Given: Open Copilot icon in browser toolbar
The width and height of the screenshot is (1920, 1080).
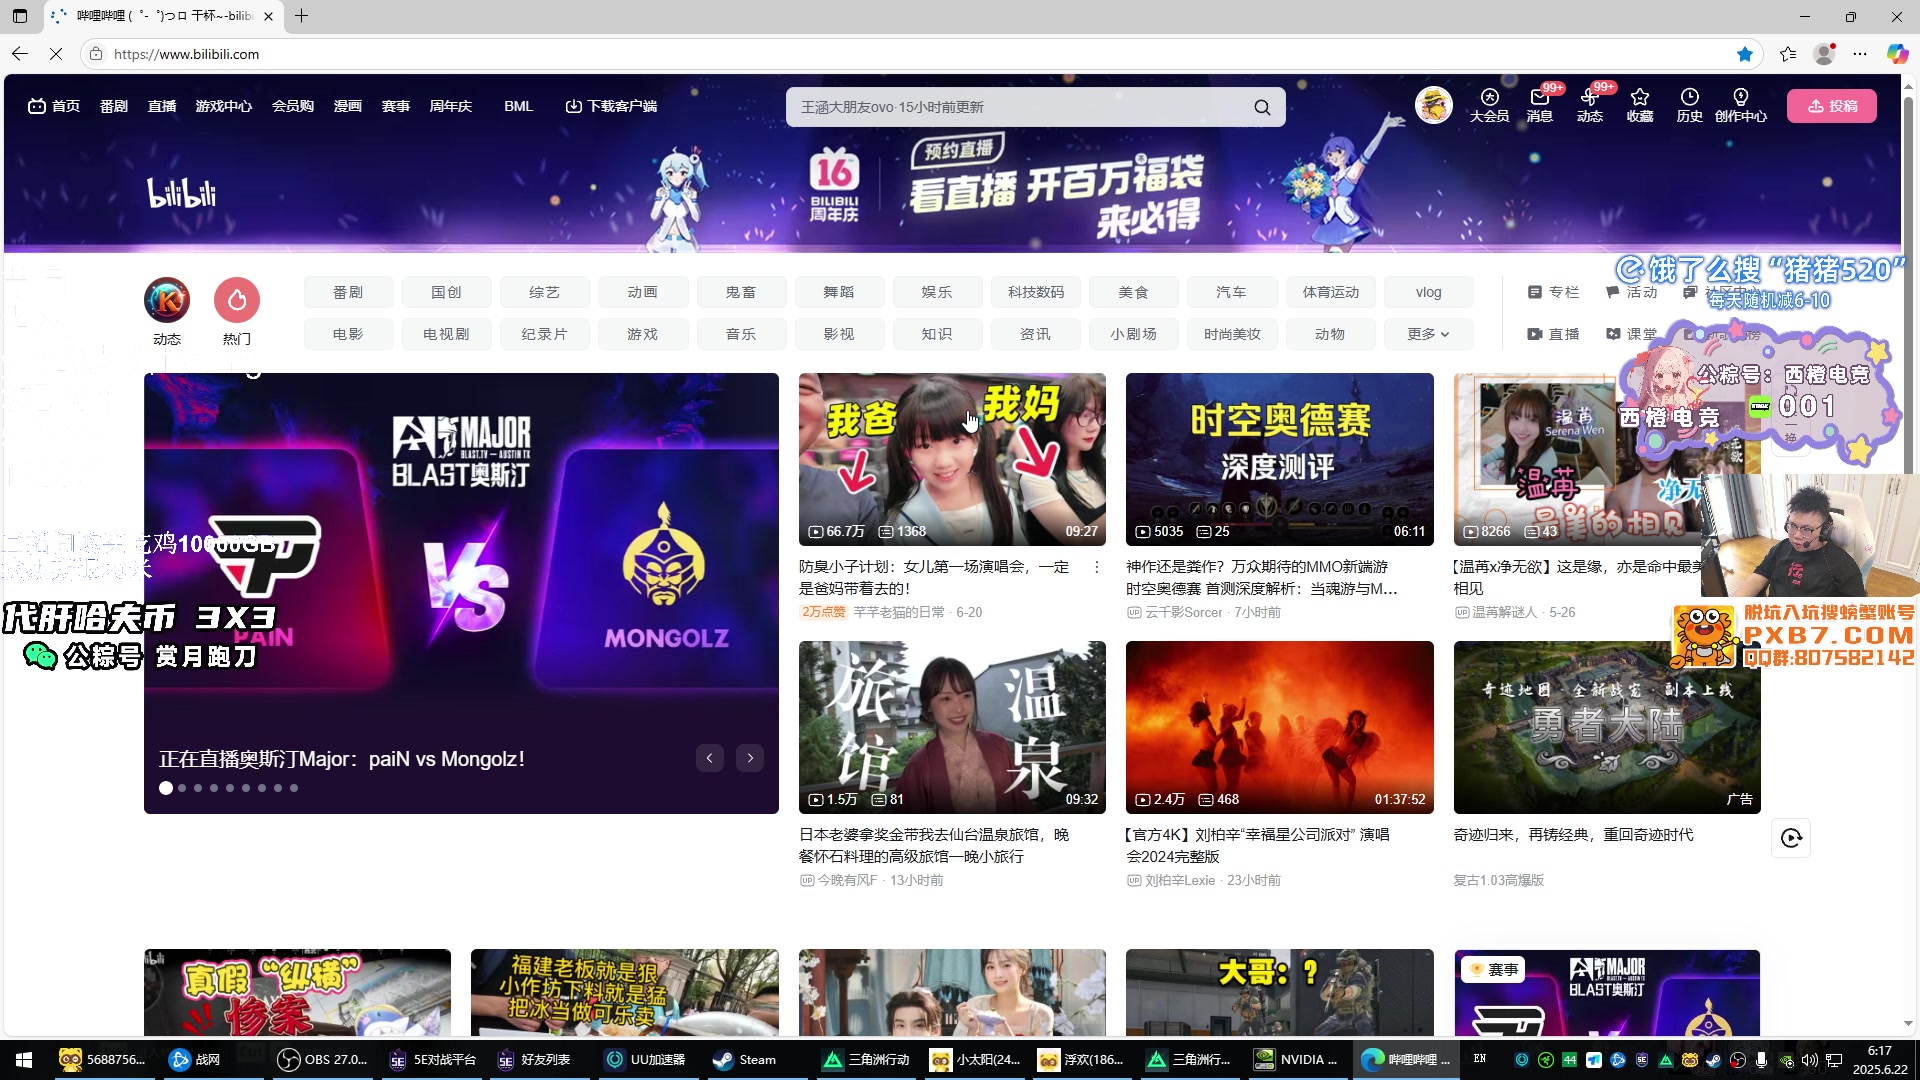Looking at the screenshot, I should (1897, 54).
